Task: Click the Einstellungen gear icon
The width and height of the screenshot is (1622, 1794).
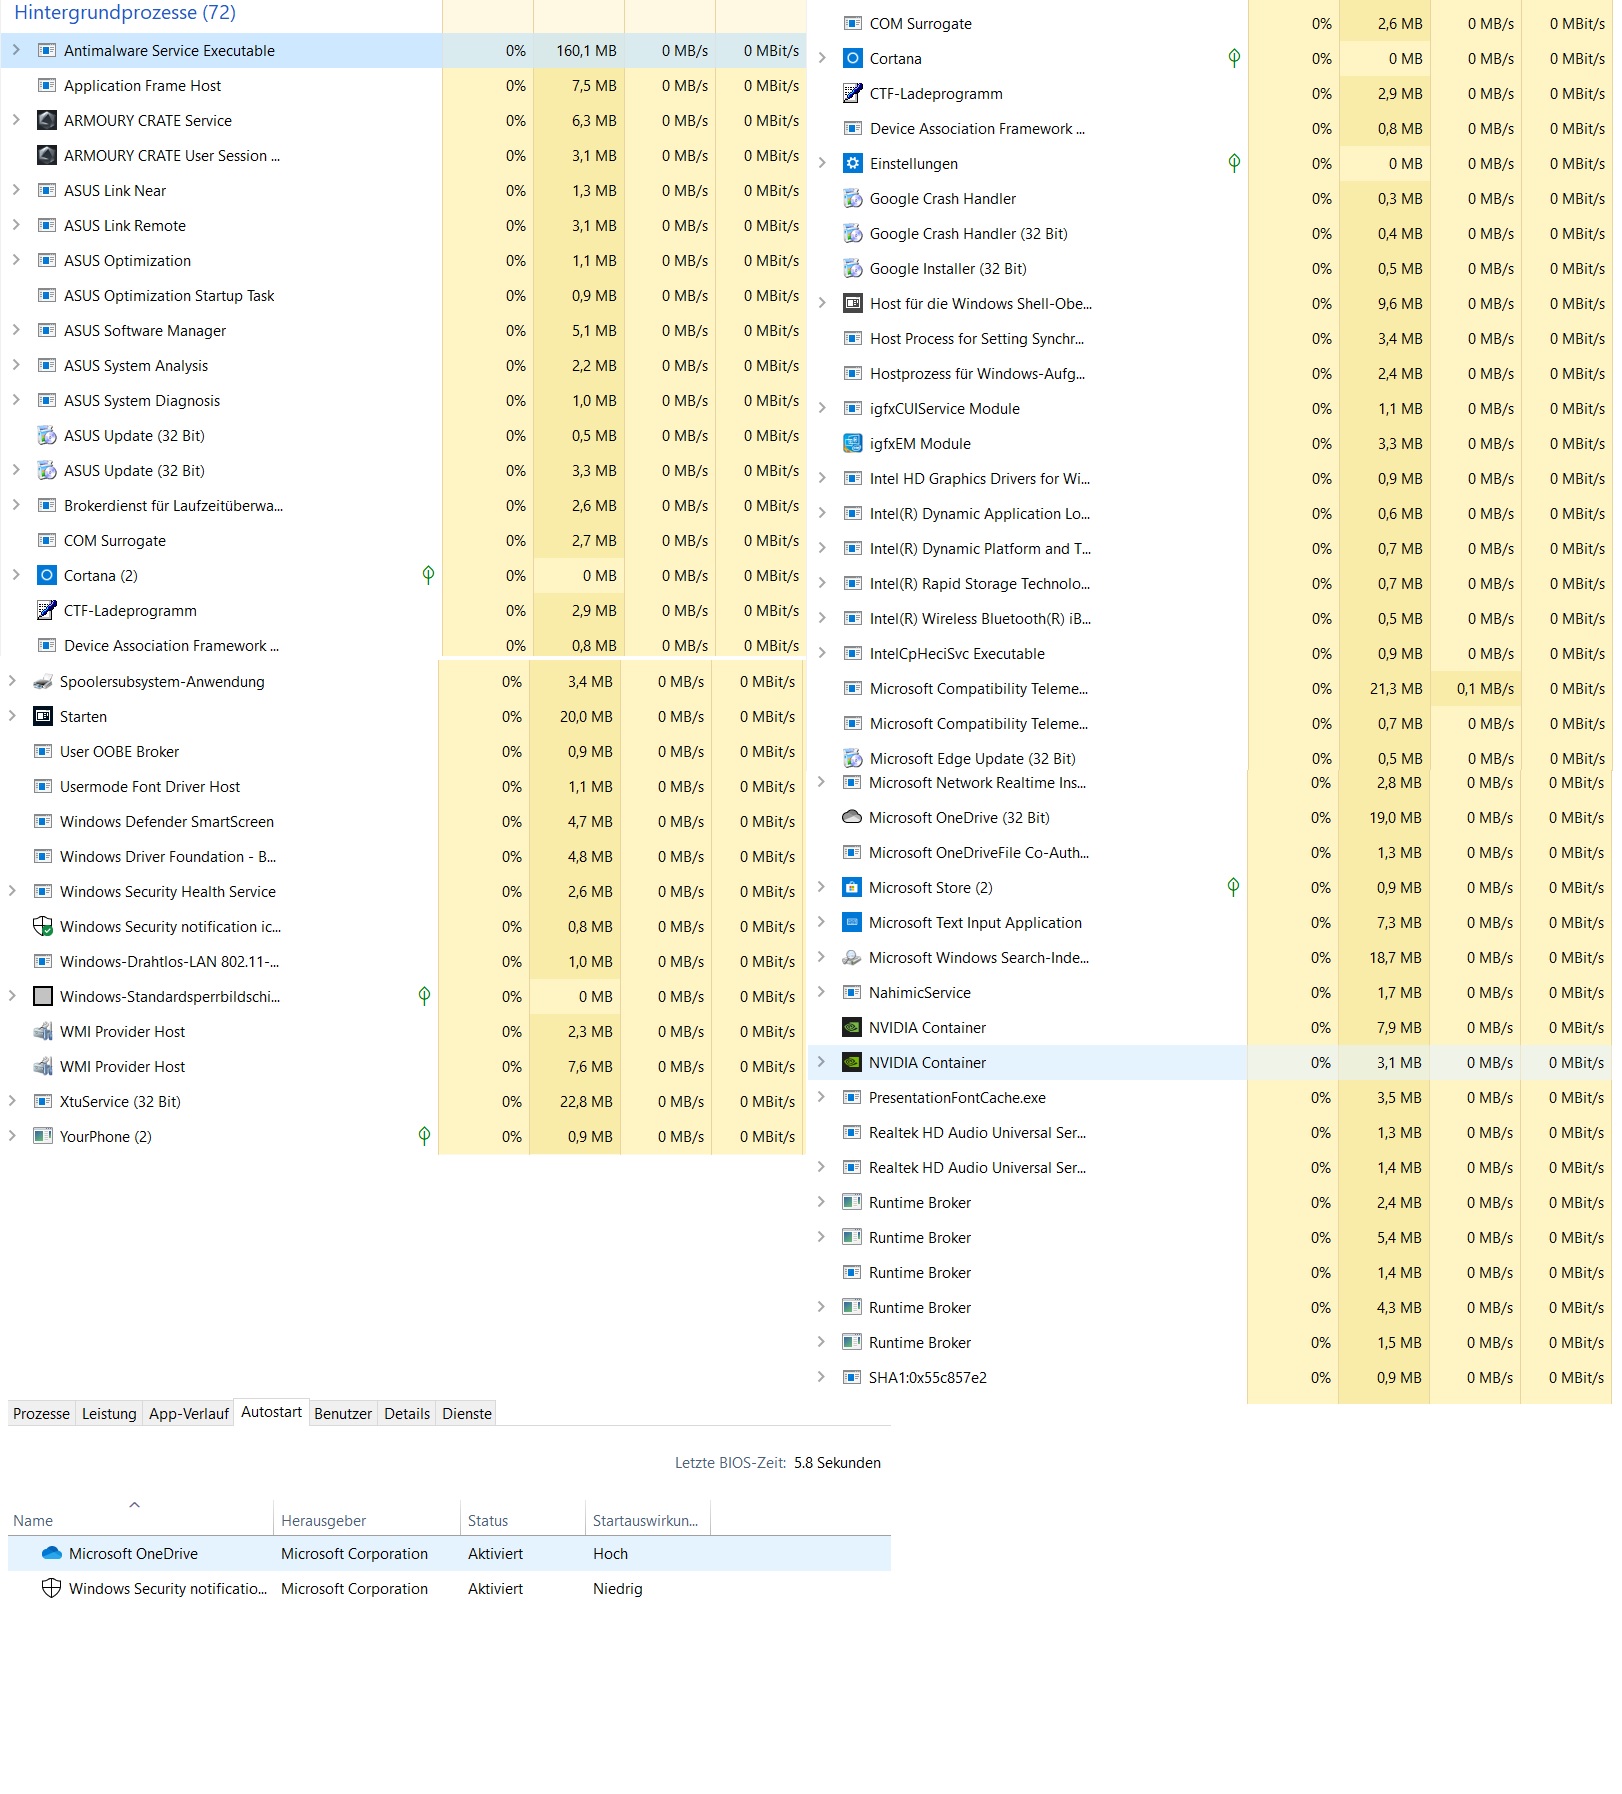Action: [852, 164]
